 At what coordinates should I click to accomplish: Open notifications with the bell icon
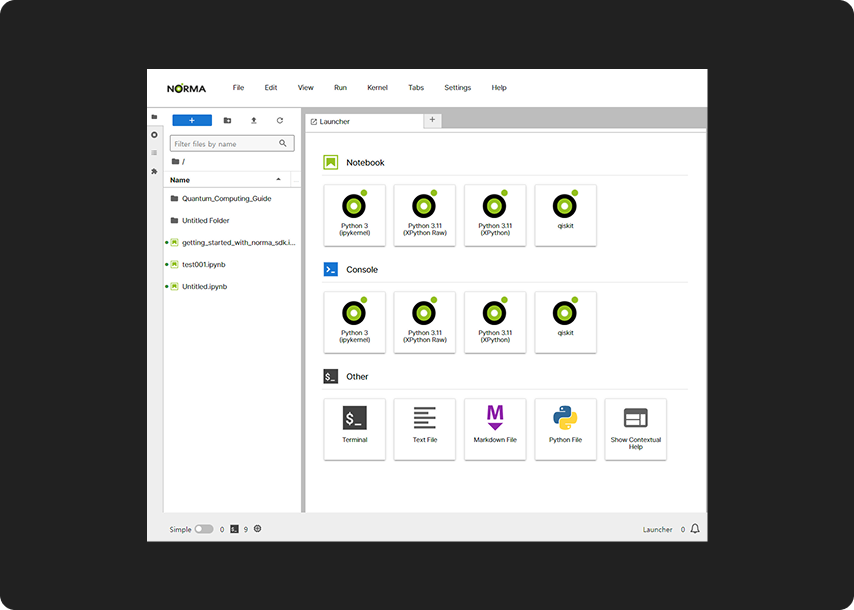click(695, 529)
